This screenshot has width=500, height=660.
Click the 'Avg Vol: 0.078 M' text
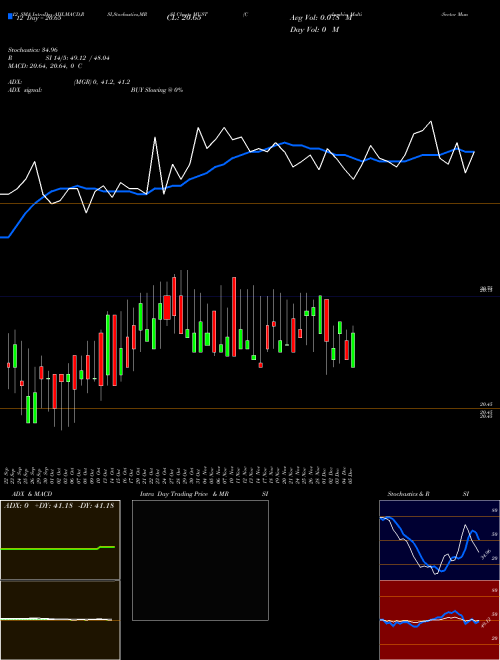click(x=321, y=18)
